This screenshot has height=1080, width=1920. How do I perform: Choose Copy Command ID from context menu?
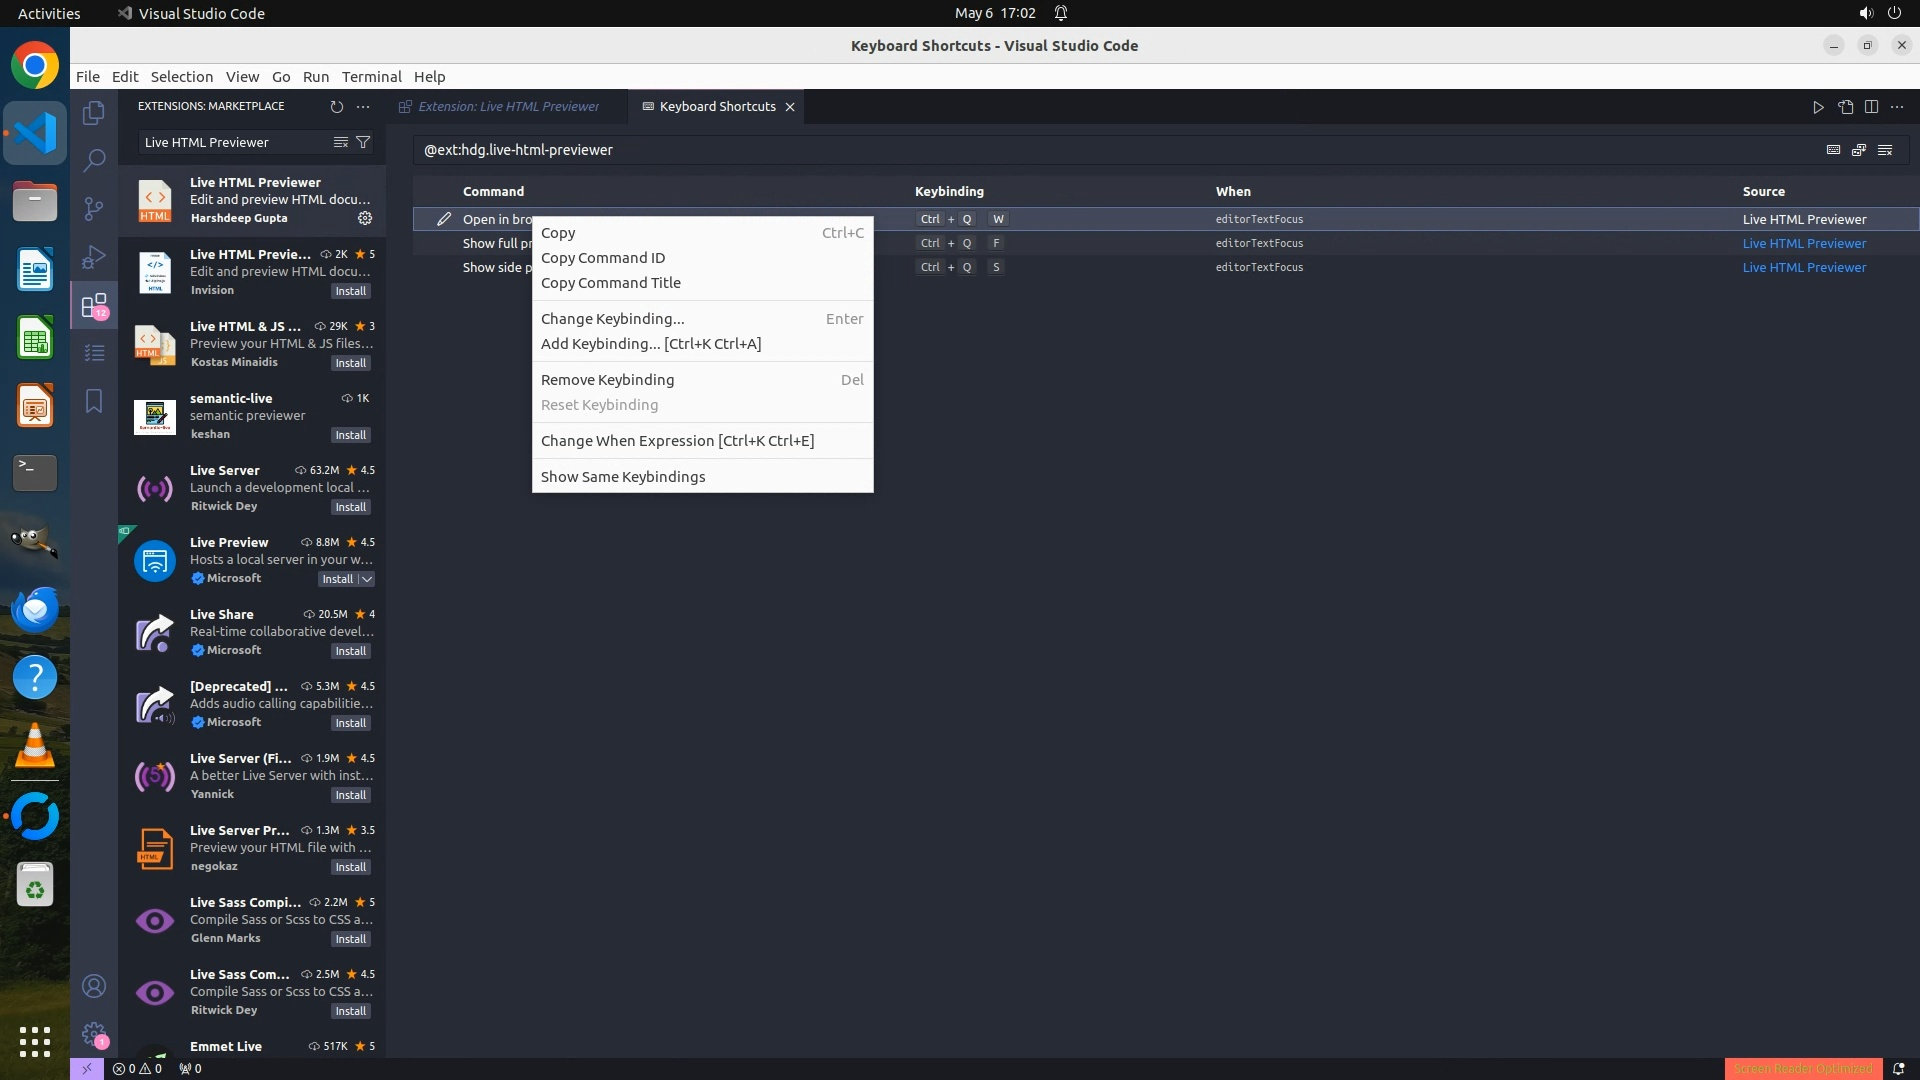click(603, 258)
